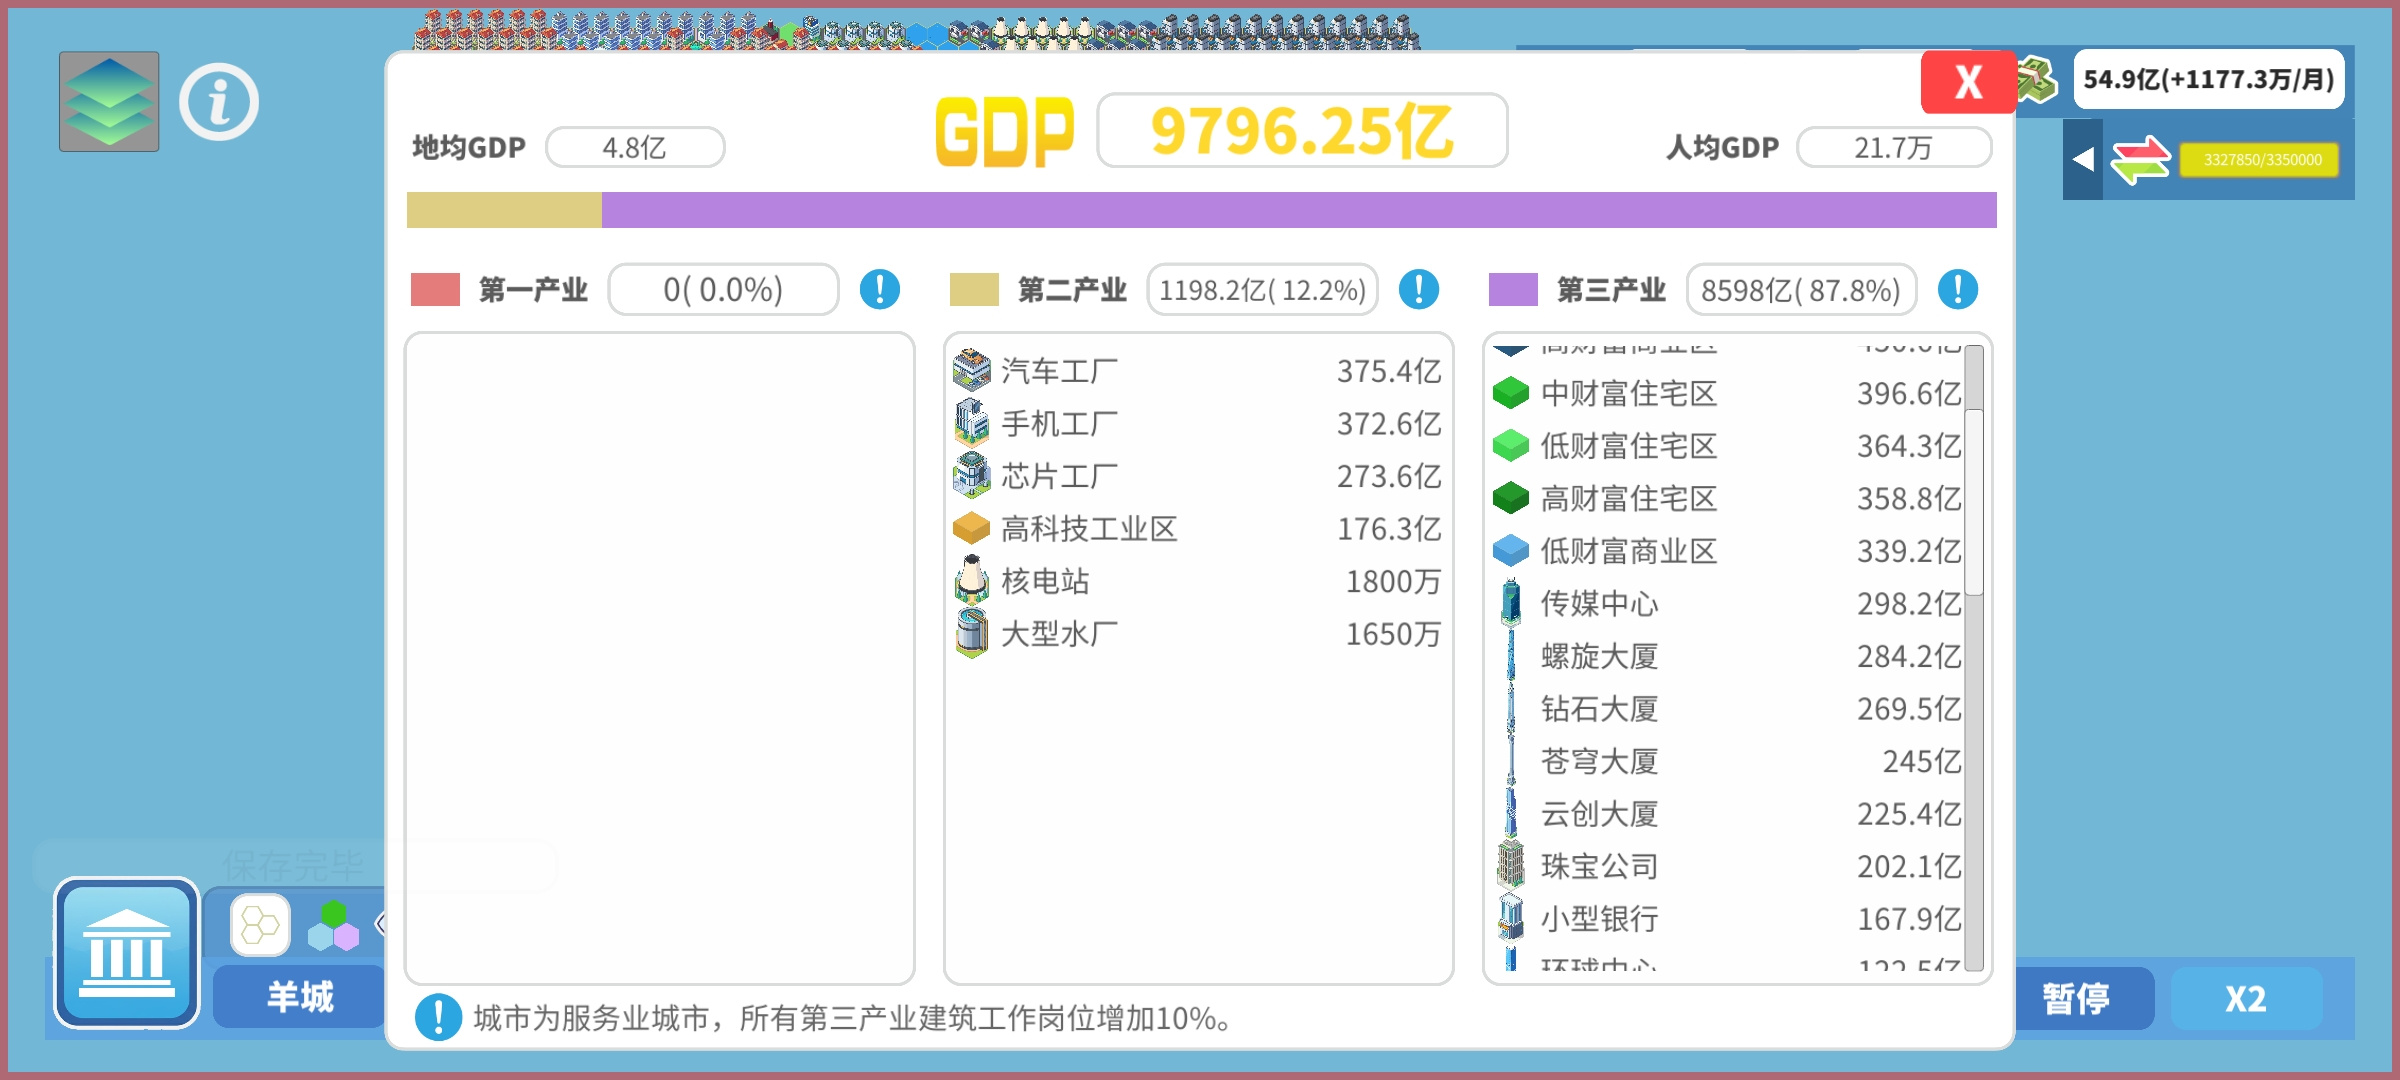Click the purple tertiary segment of GDP bar
The height and width of the screenshot is (1080, 2400).
tap(1299, 210)
